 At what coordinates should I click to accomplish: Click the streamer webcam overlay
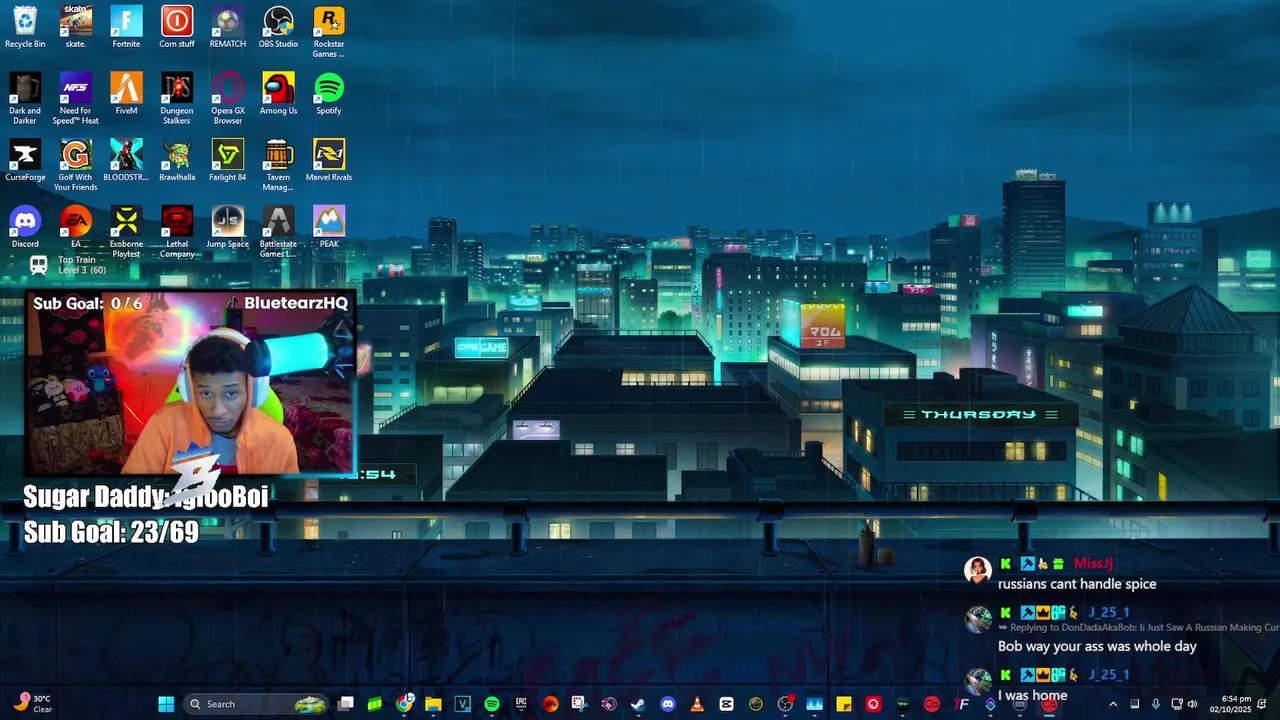pyautogui.click(x=190, y=383)
